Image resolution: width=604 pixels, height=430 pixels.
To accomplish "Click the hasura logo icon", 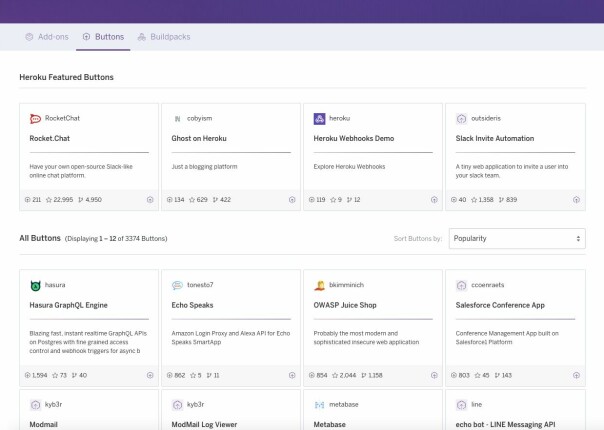I will pos(35,286).
